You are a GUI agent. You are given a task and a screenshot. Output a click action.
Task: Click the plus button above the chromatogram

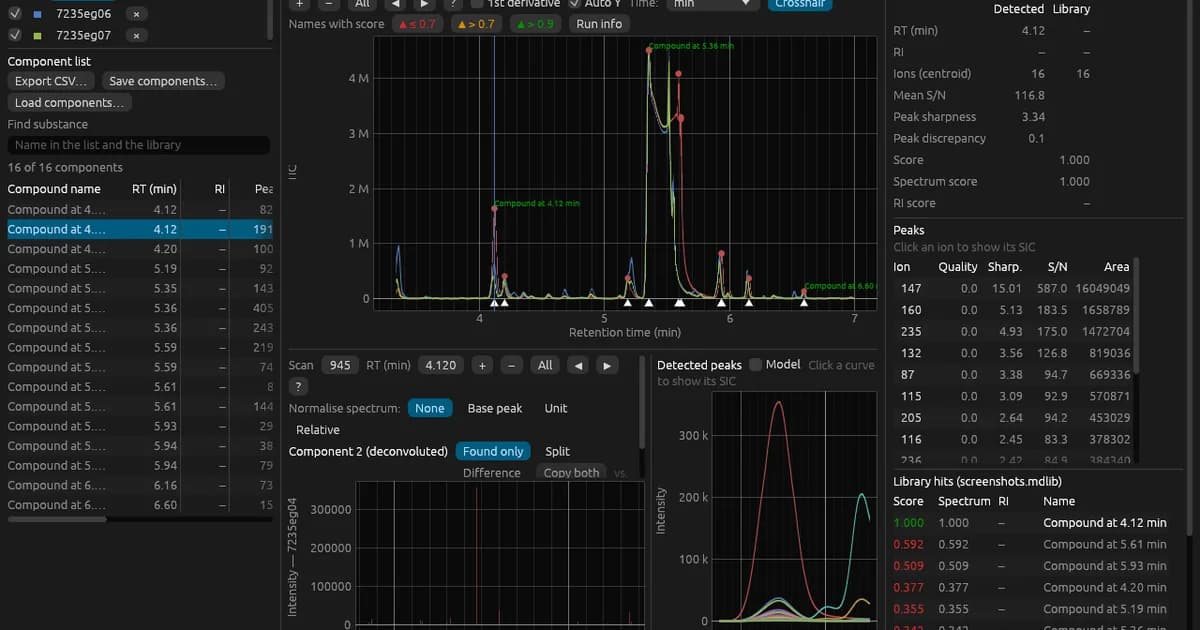pos(299,4)
